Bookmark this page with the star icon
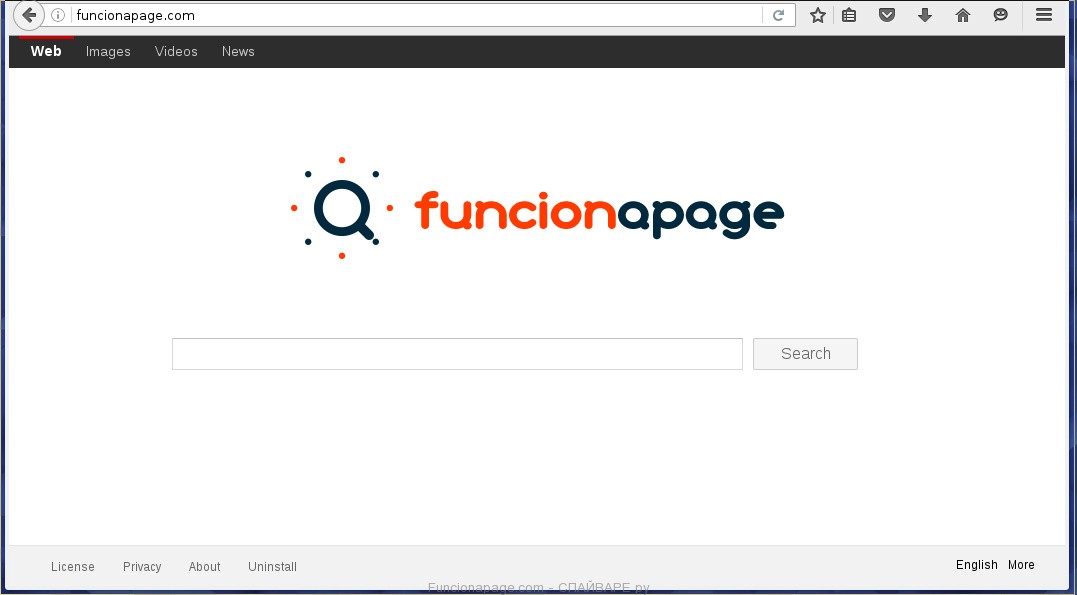This screenshot has width=1077, height=595. click(817, 15)
